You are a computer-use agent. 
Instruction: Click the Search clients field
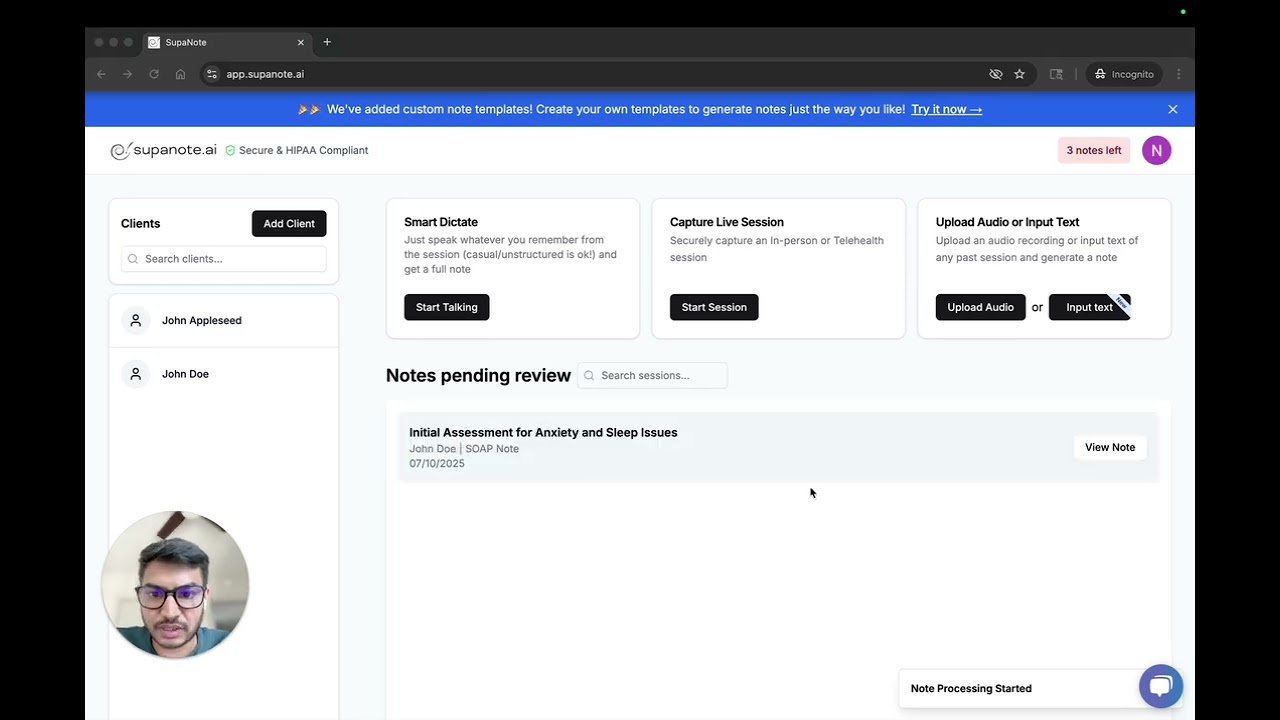224,259
